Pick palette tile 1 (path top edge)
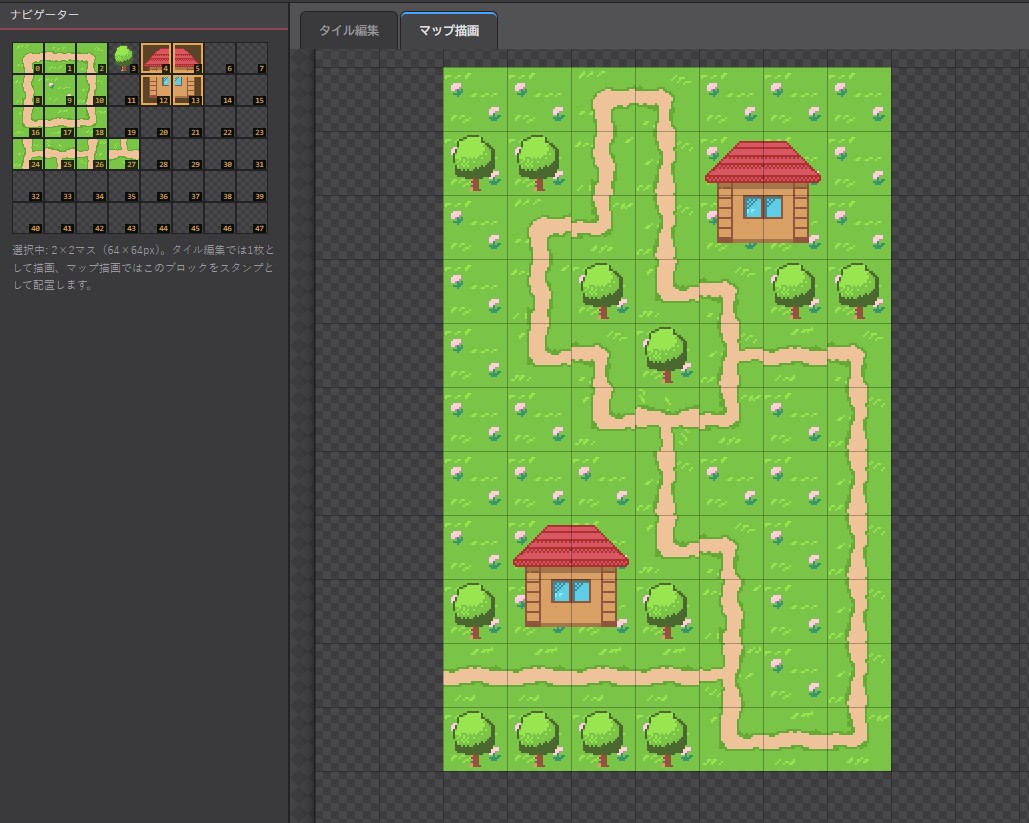Viewport: 1029px width, 823px height. [x=60, y=58]
